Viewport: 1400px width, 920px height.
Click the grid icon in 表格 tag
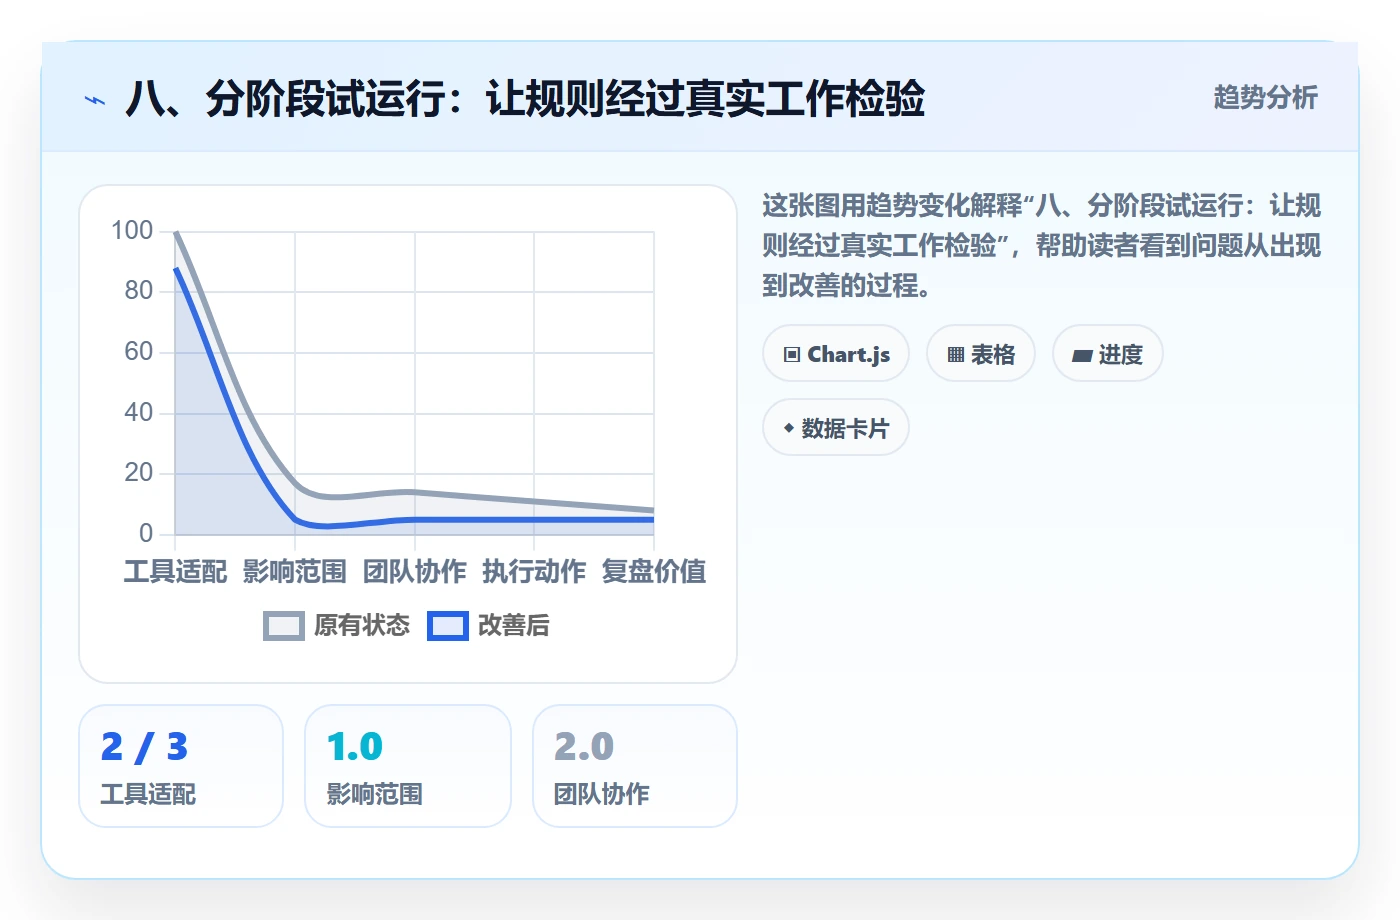point(956,355)
